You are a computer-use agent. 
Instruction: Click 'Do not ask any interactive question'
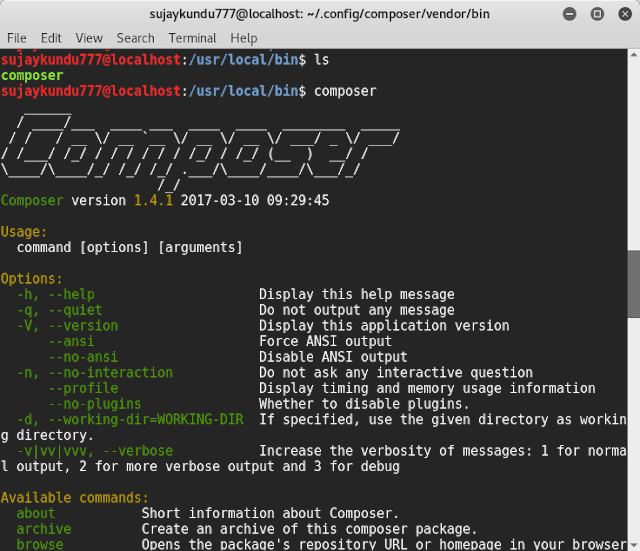pyautogui.click(x=396, y=373)
